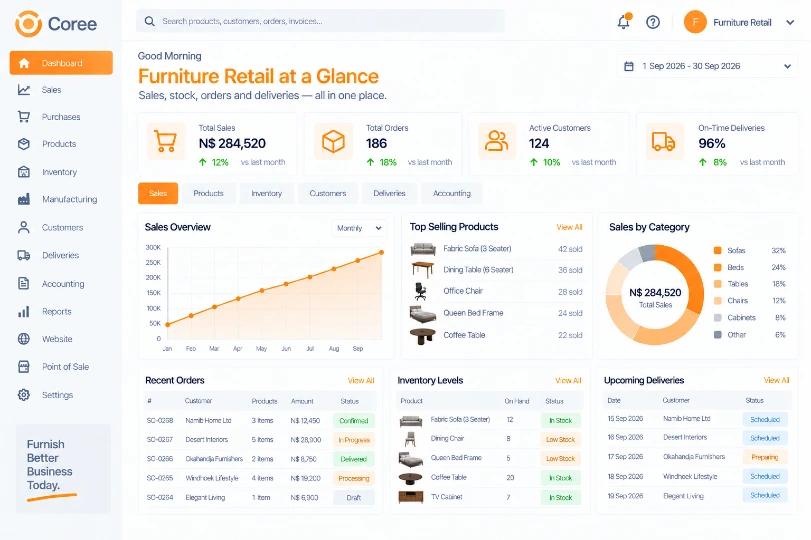
Task: Open Reports via the bar chart icon
Action: tap(24, 311)
